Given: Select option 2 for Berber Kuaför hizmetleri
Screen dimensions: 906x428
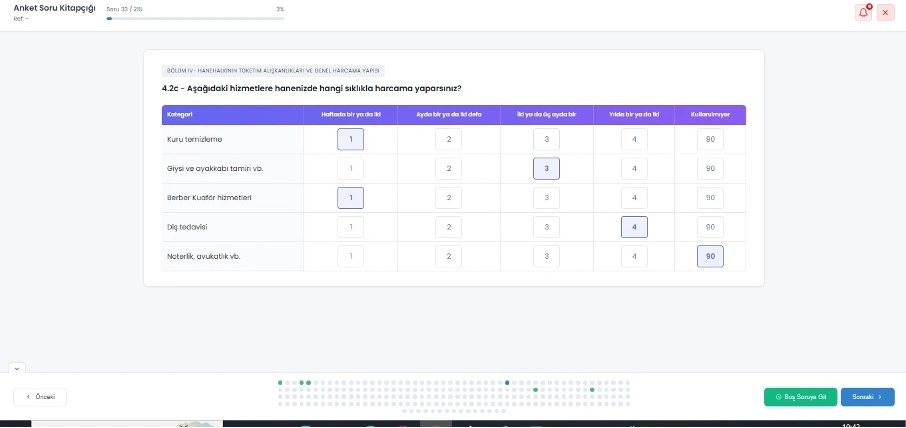Looking at the screenshot, I should [448, 198].
